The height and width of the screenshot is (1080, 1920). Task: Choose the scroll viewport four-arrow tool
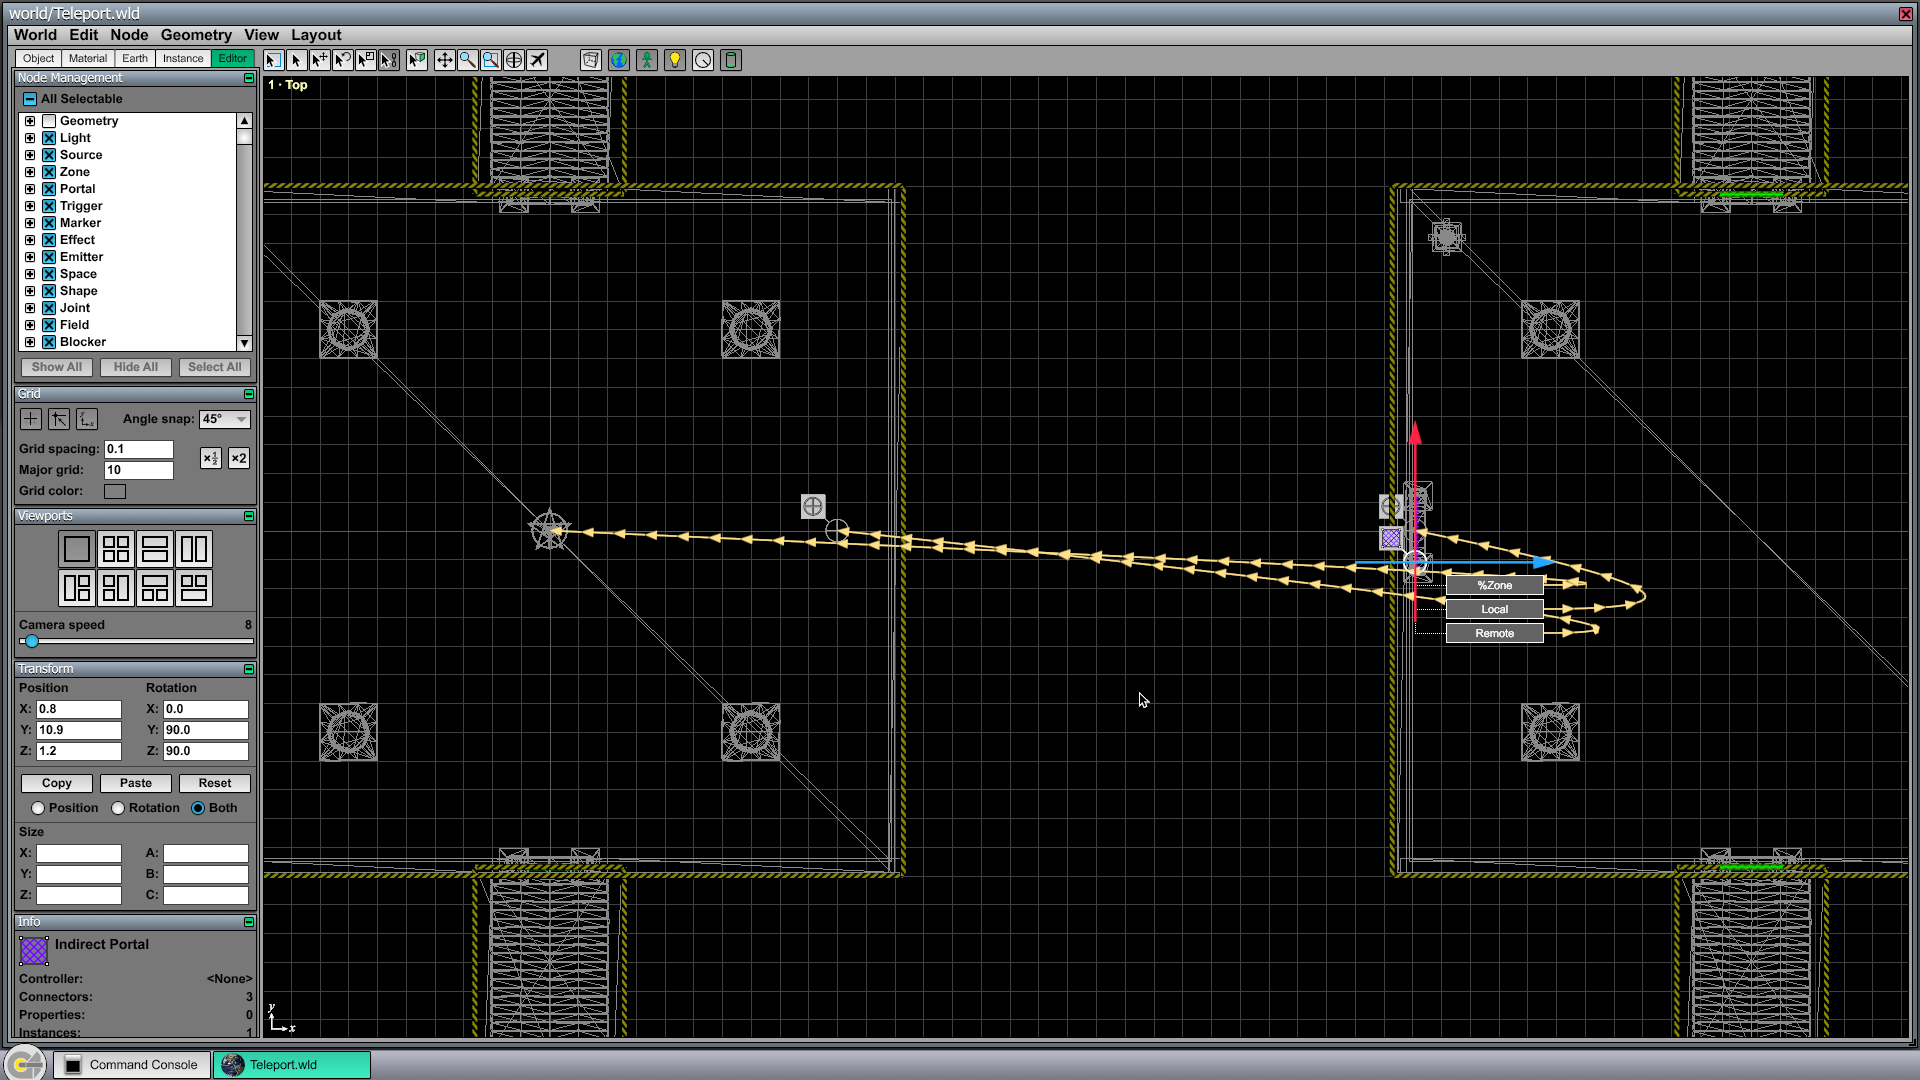(x=444, y=60)
